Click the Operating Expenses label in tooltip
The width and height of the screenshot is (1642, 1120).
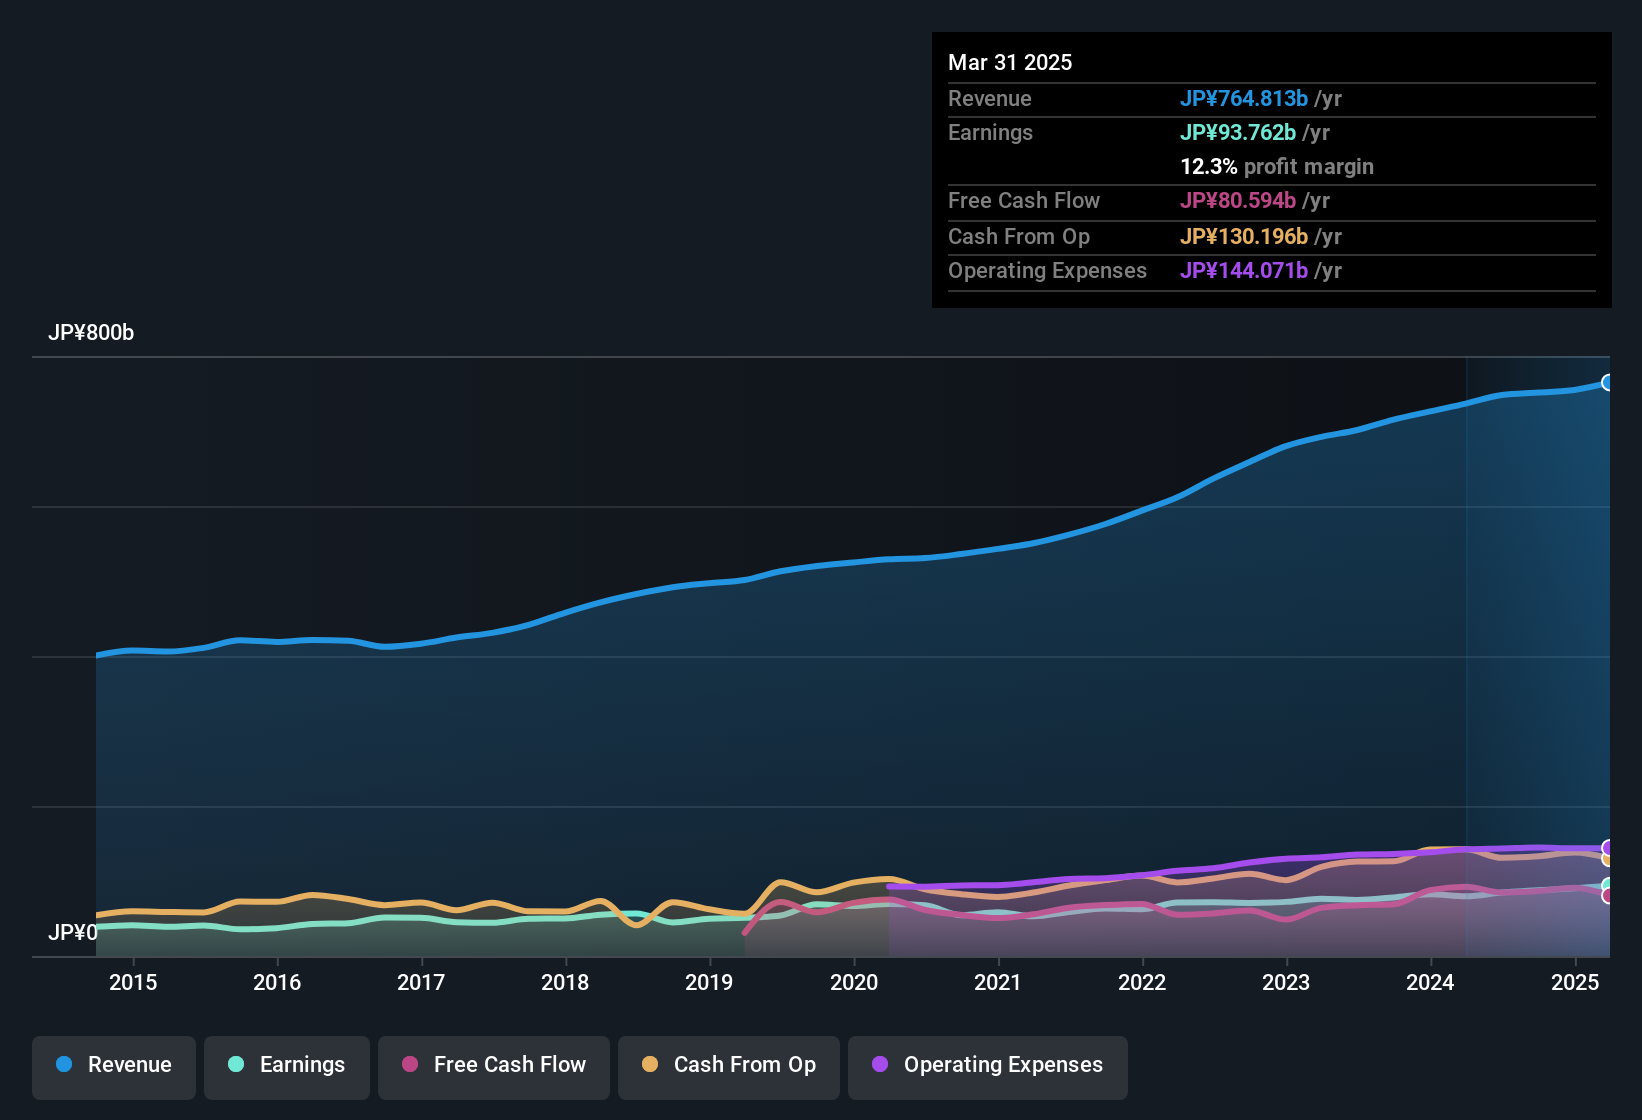(x=1047, y=271)
